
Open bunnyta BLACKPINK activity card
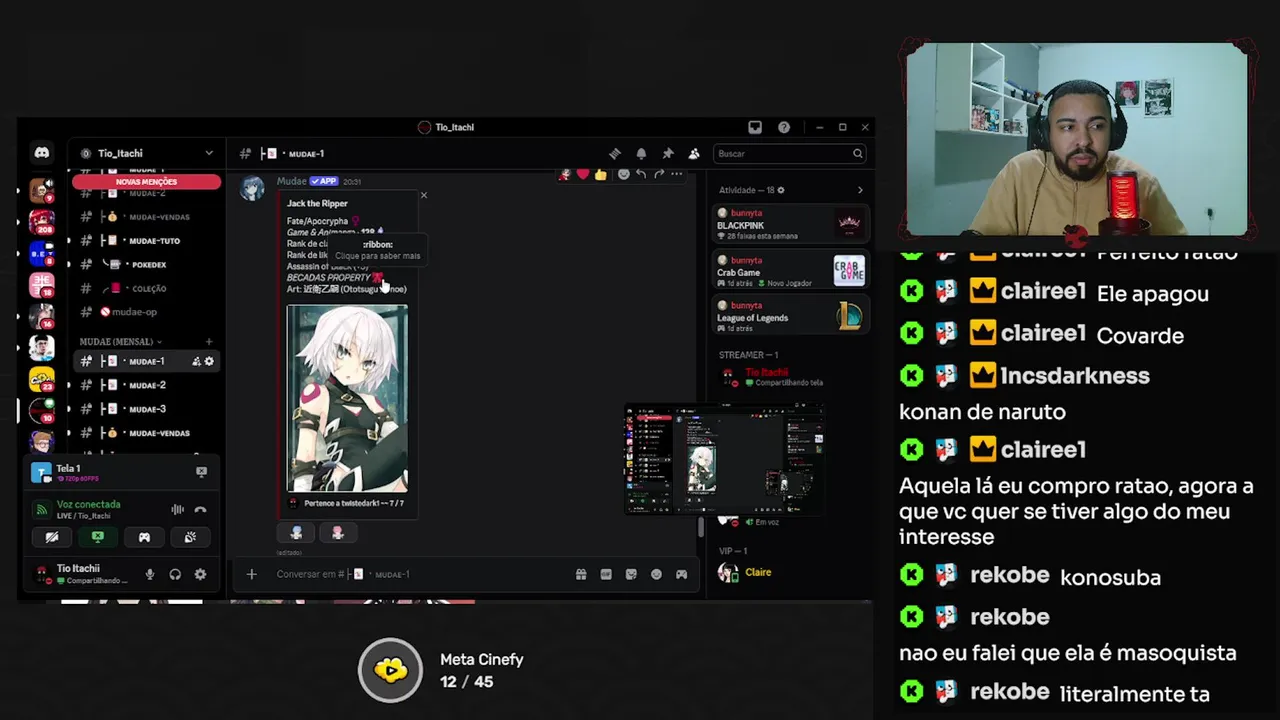(790, 222)
